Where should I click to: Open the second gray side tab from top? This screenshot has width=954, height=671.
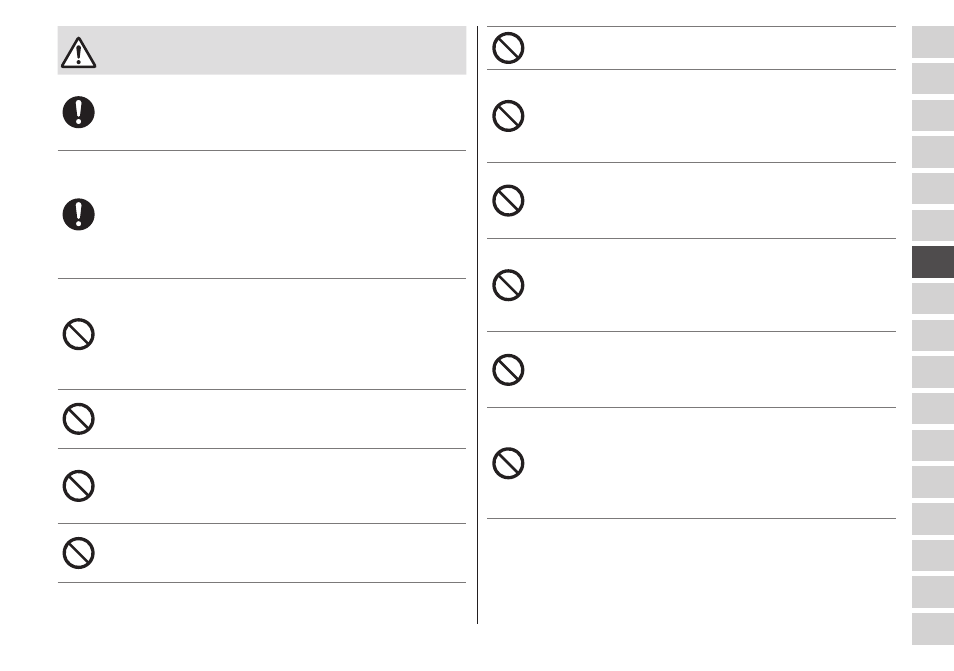point(933,78)
